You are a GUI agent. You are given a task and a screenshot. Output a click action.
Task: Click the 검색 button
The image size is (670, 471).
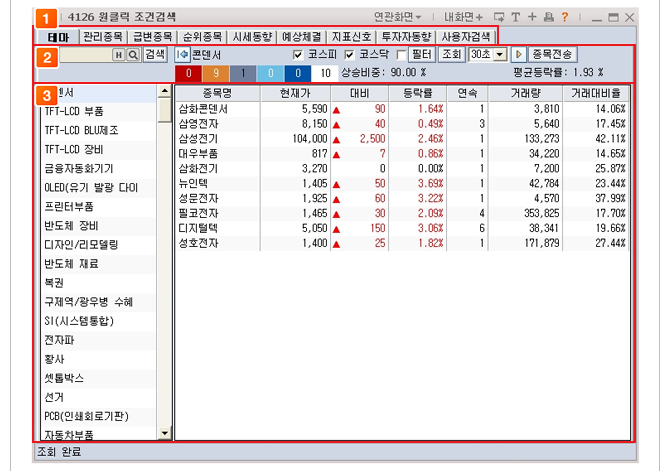[155, 55]
